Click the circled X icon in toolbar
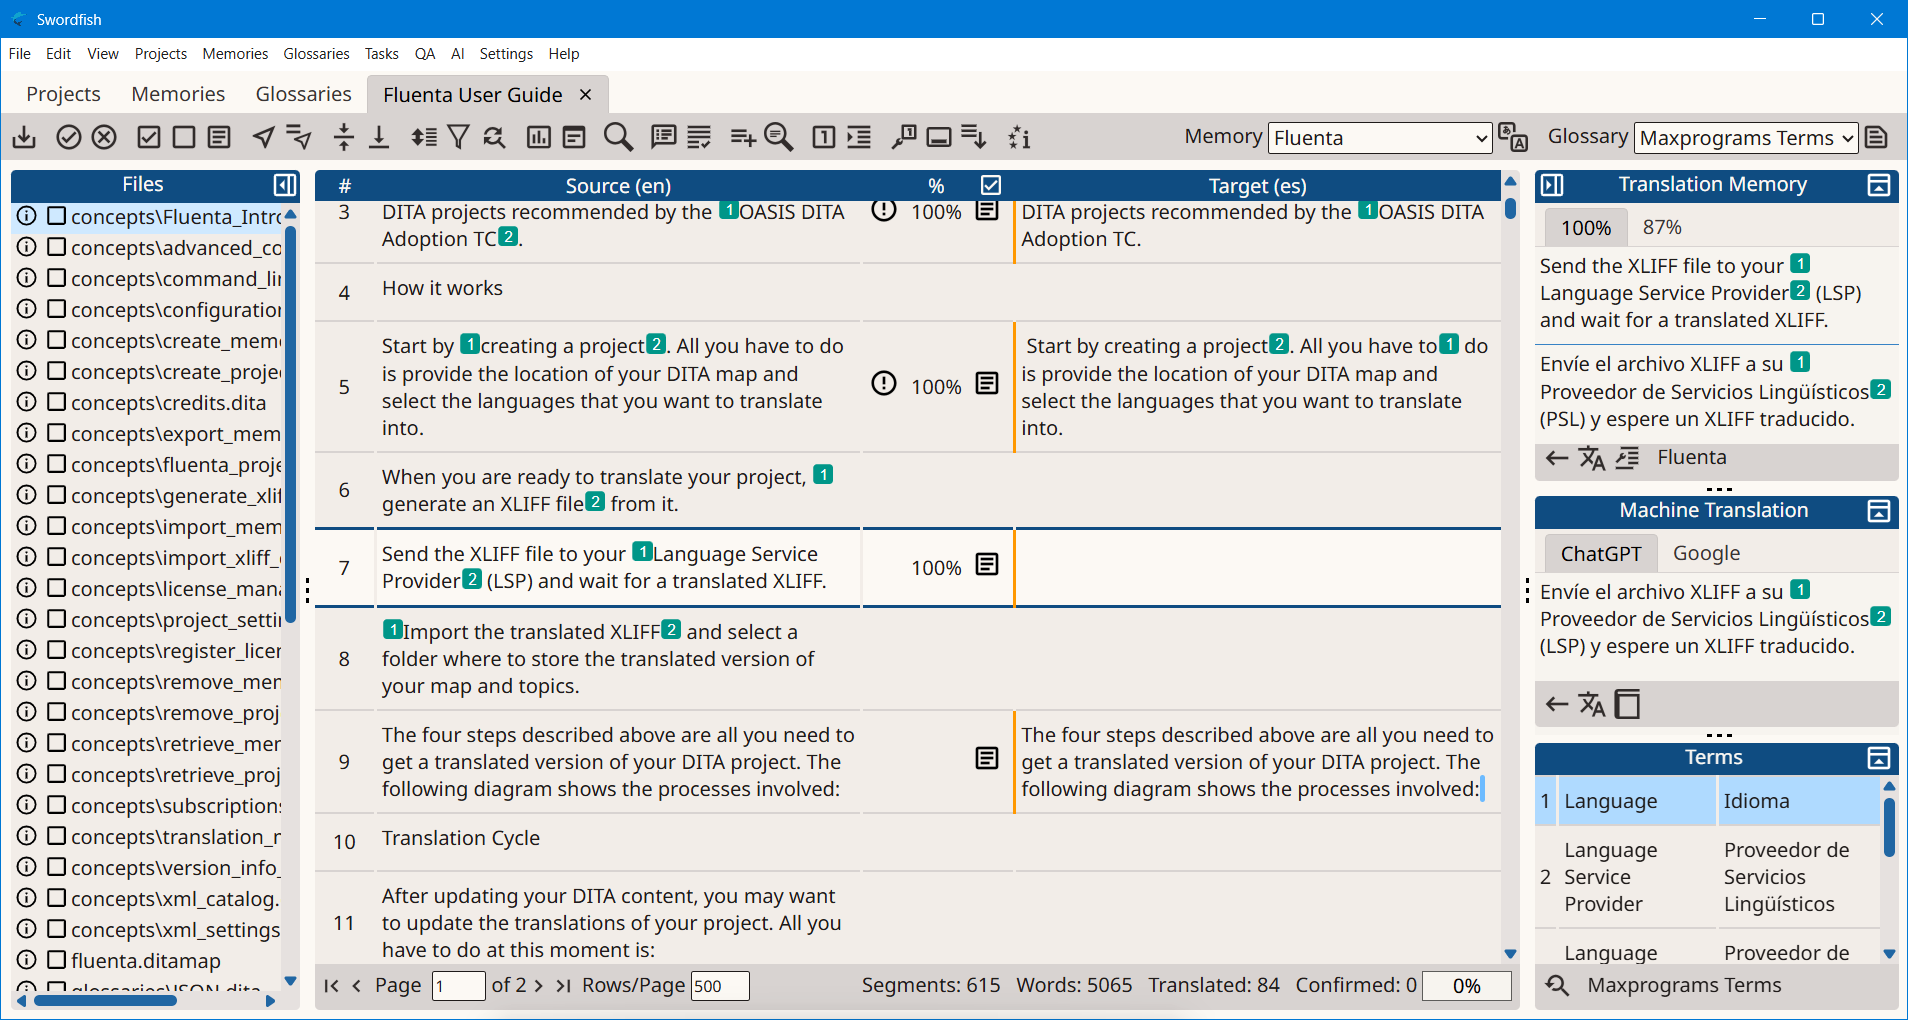This screenshot has width=1908, height=1020. point(104,137)
